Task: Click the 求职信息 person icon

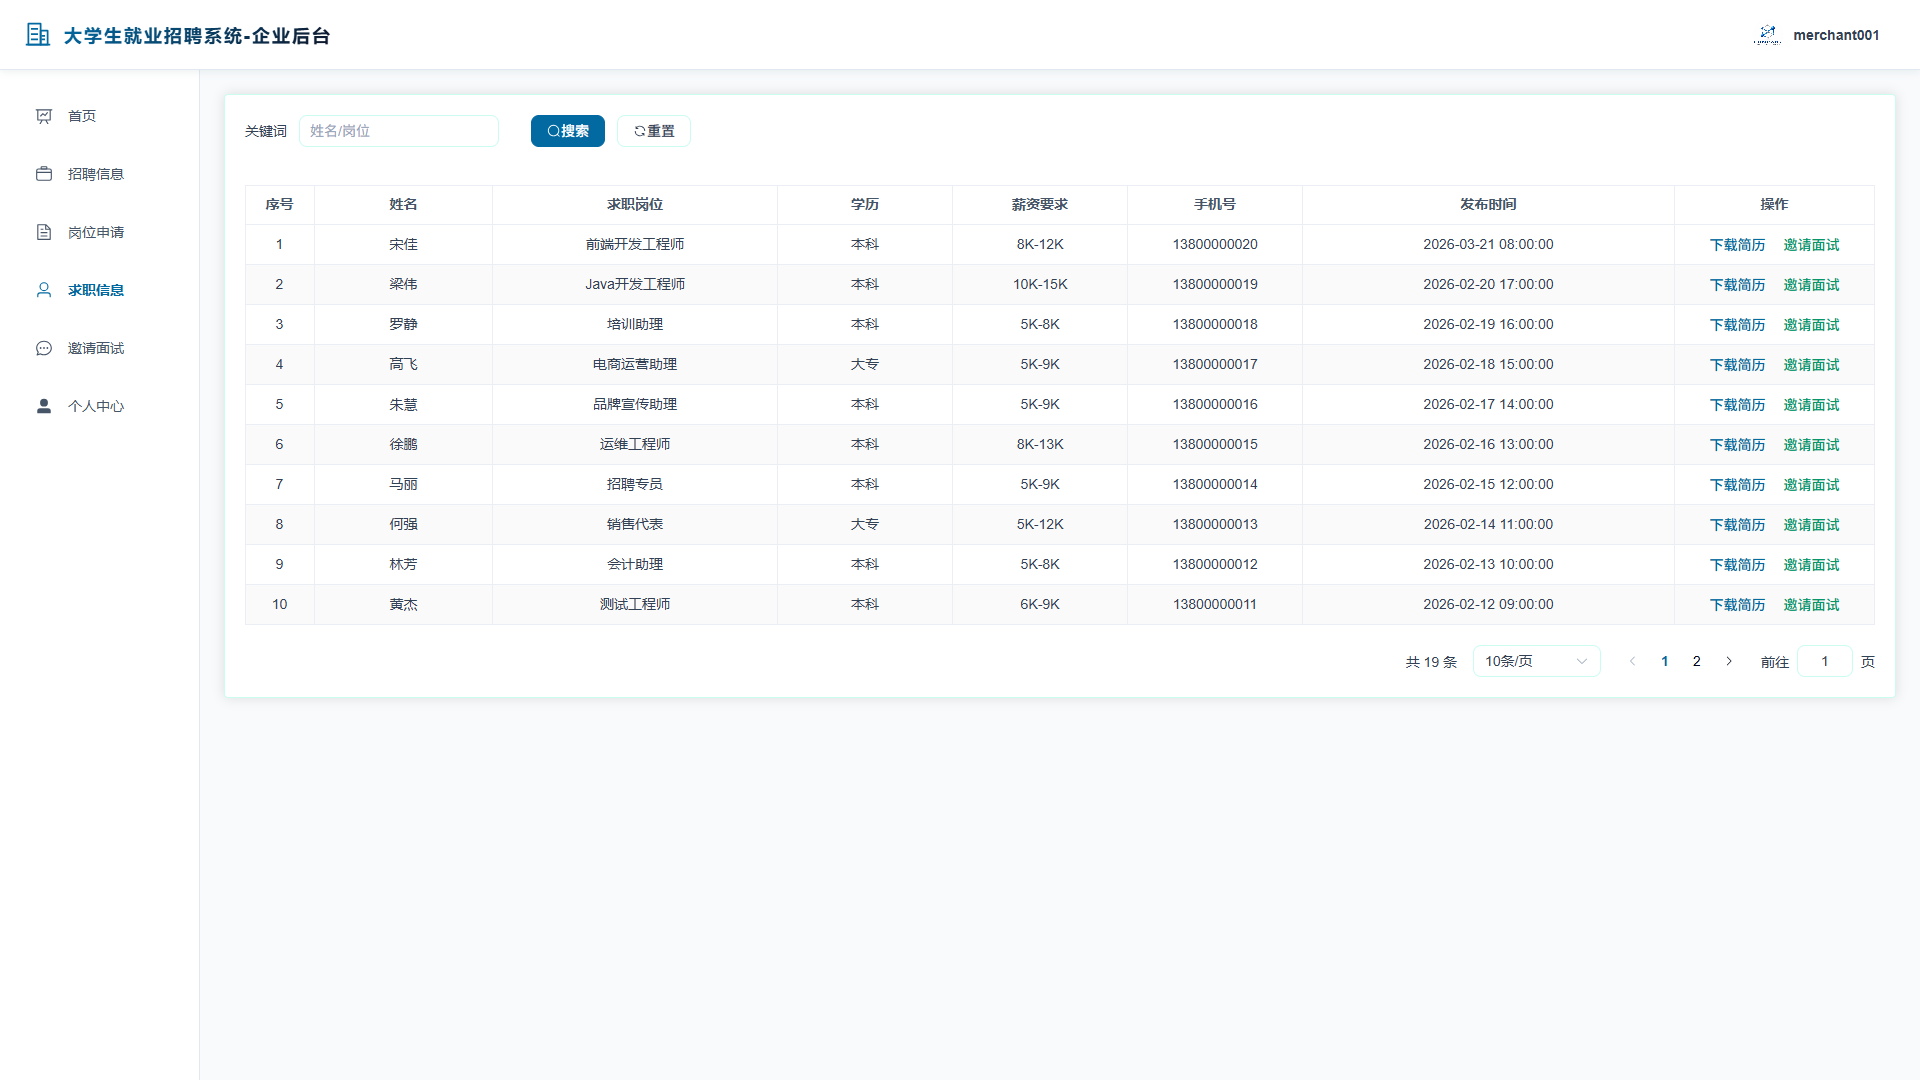Action: [x=44, y=290]
